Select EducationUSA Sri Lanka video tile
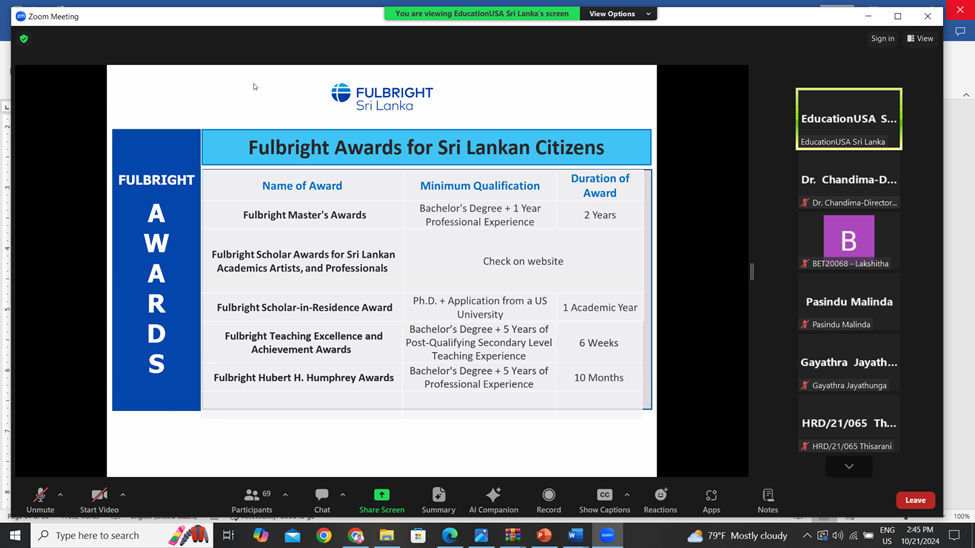The image size is (975, 548). click(x=849, y=119)
